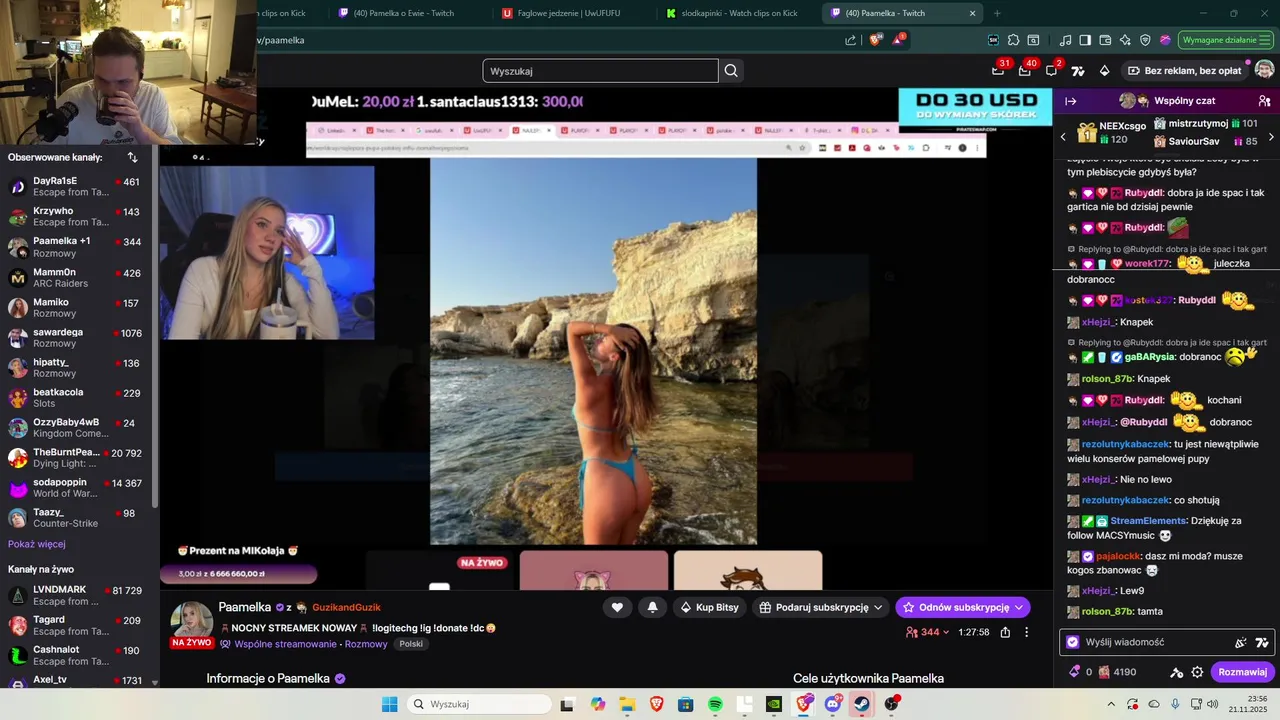Screen dimensions: 1280x720
Task: Click the Brave VPN shield icon
Action: tap(1145, 40)
